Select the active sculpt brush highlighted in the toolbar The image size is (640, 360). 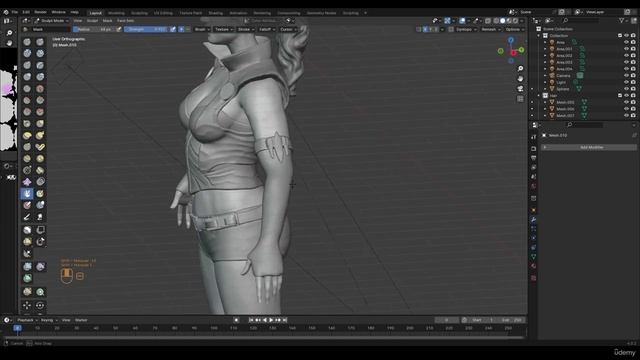tap(27, 193)
